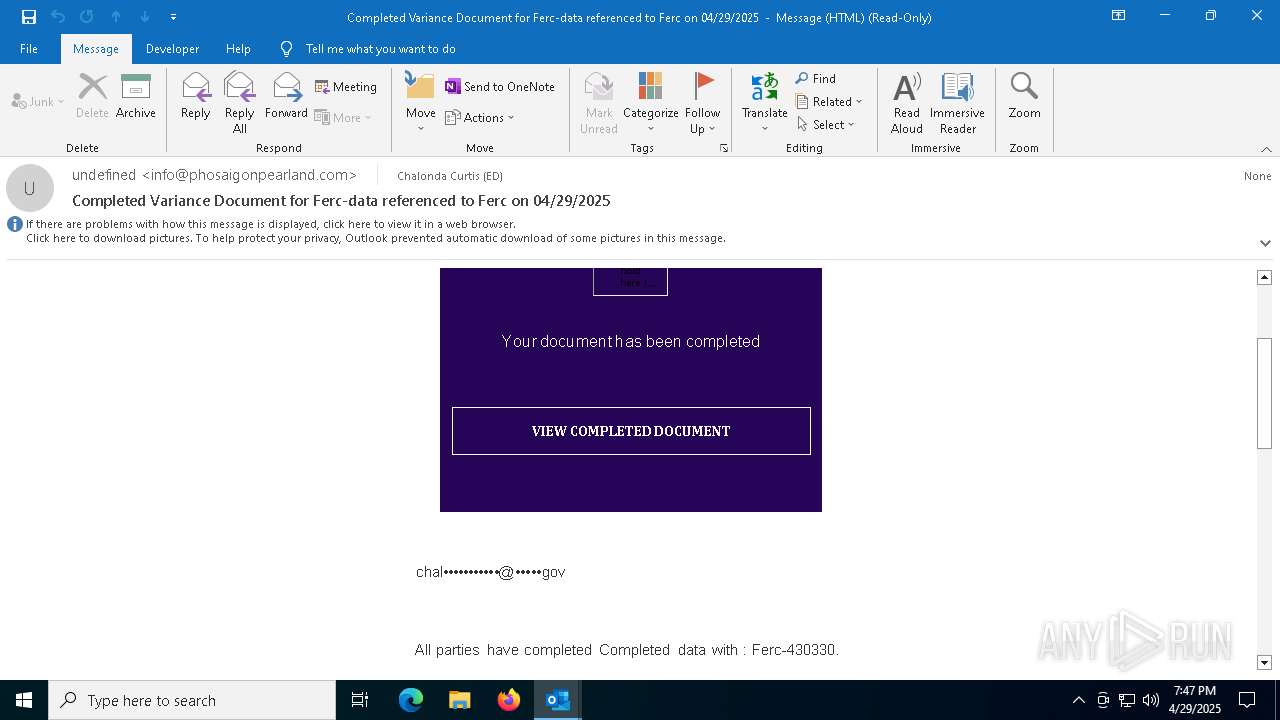Launch the Tags dialog
Screen dimensions: 1280x720
point(723,148)
